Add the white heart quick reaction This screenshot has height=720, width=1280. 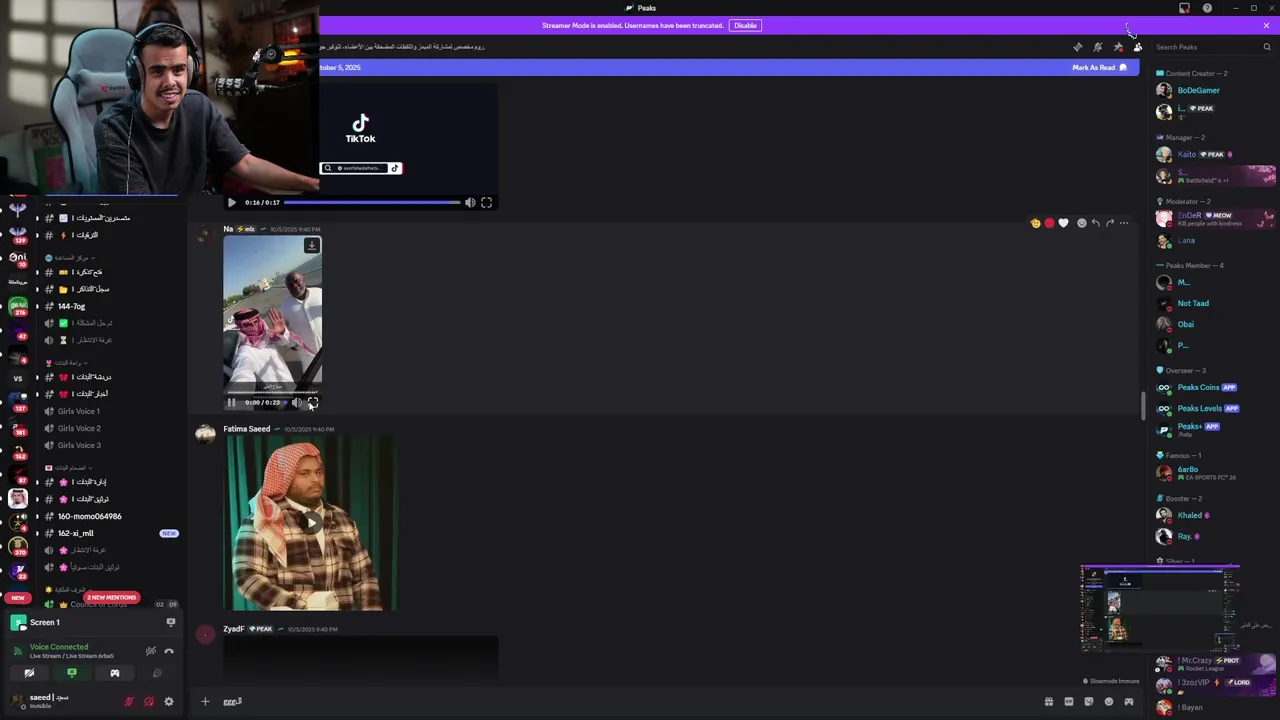(x=1063, y=223)
